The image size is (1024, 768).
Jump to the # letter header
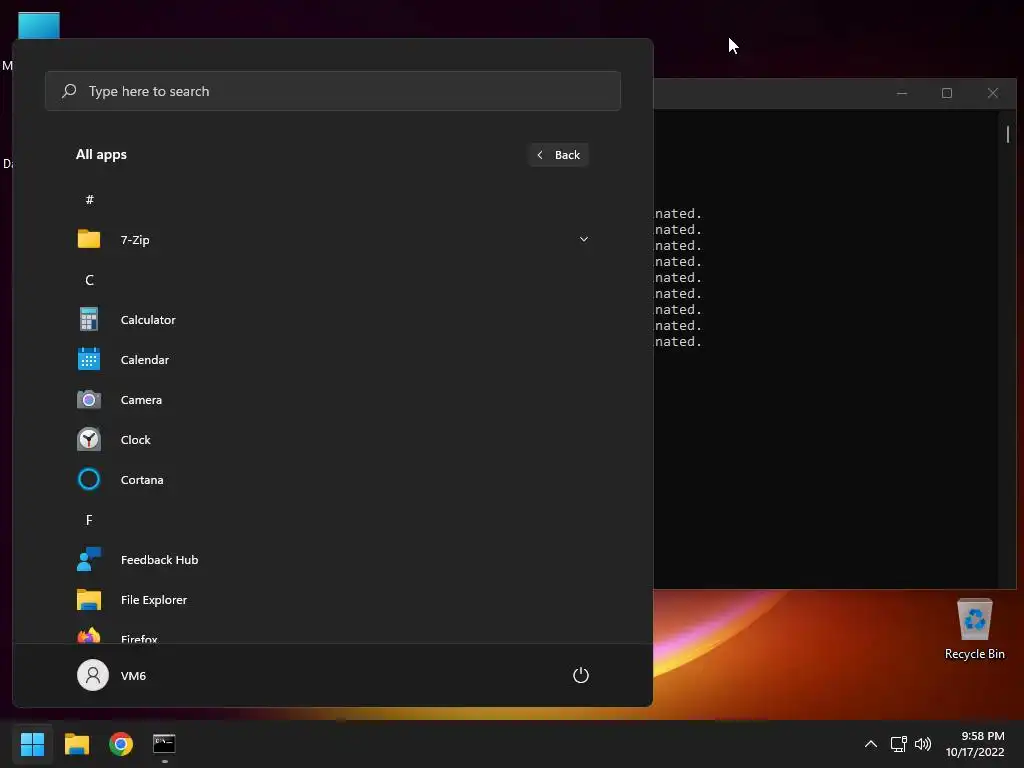click(89, 199)
